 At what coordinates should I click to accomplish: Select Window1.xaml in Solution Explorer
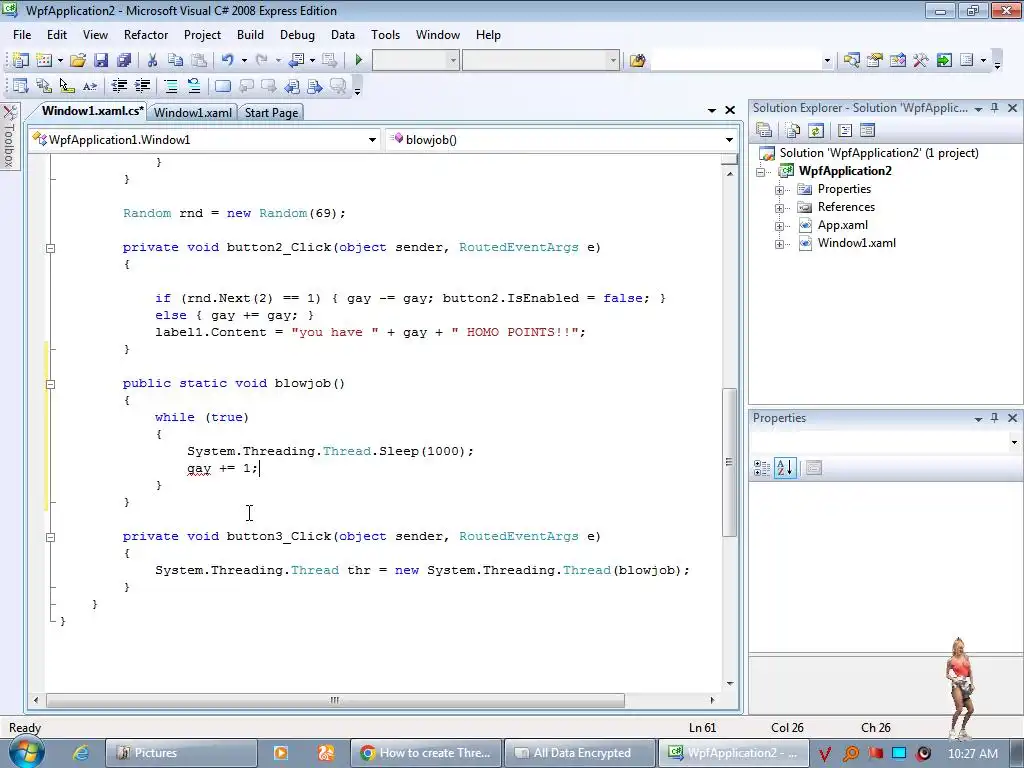tap(856, 243)
